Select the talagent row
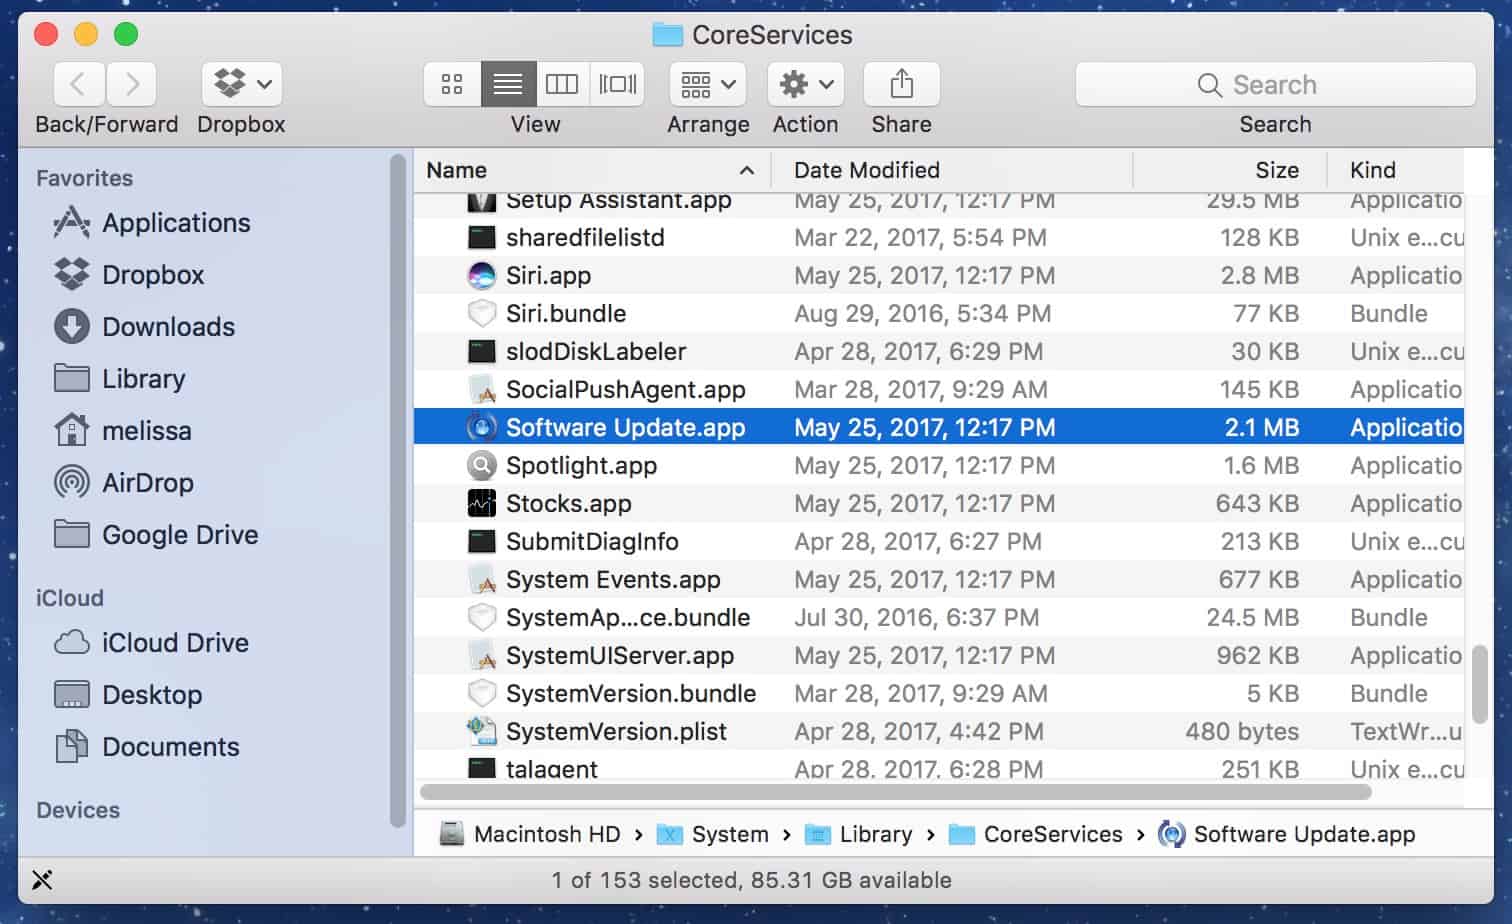The width and height of the screenshot is (1512, 924). [939, 767]
